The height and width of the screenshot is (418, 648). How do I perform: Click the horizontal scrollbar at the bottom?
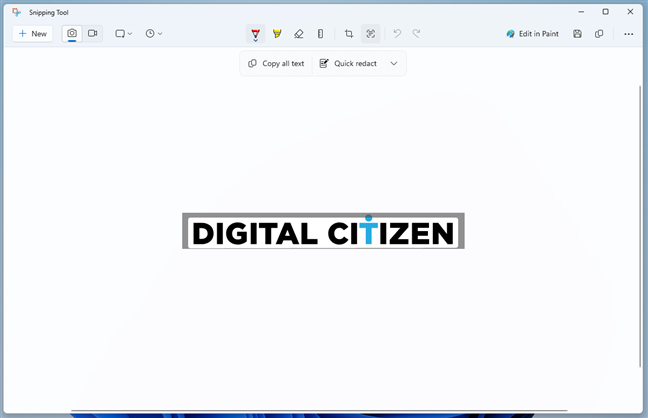tap(319, 411)
